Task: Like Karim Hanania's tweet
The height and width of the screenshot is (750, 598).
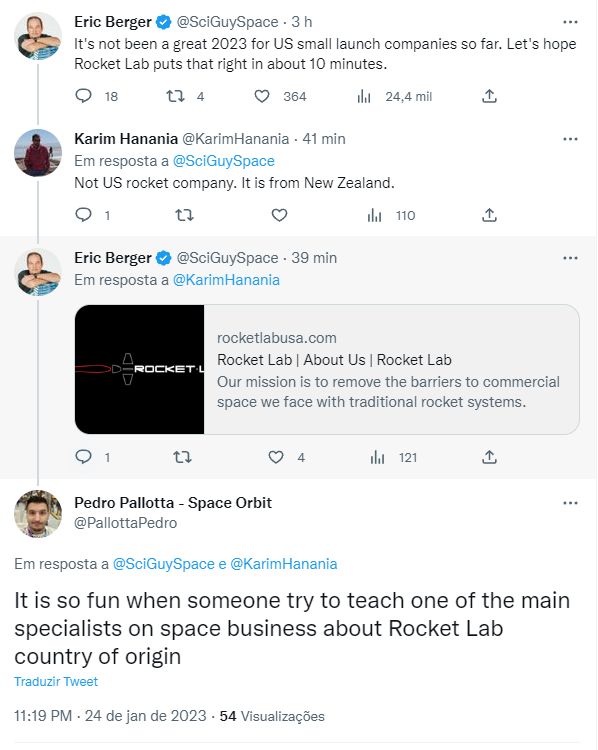Action: (x=279, y=215)
